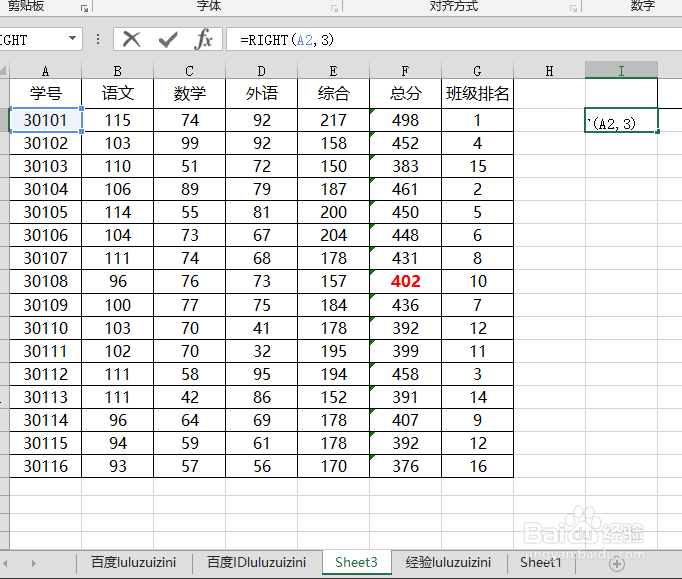
Task: Open the Name Box dropdown arrow
Action: click(73, 38)
